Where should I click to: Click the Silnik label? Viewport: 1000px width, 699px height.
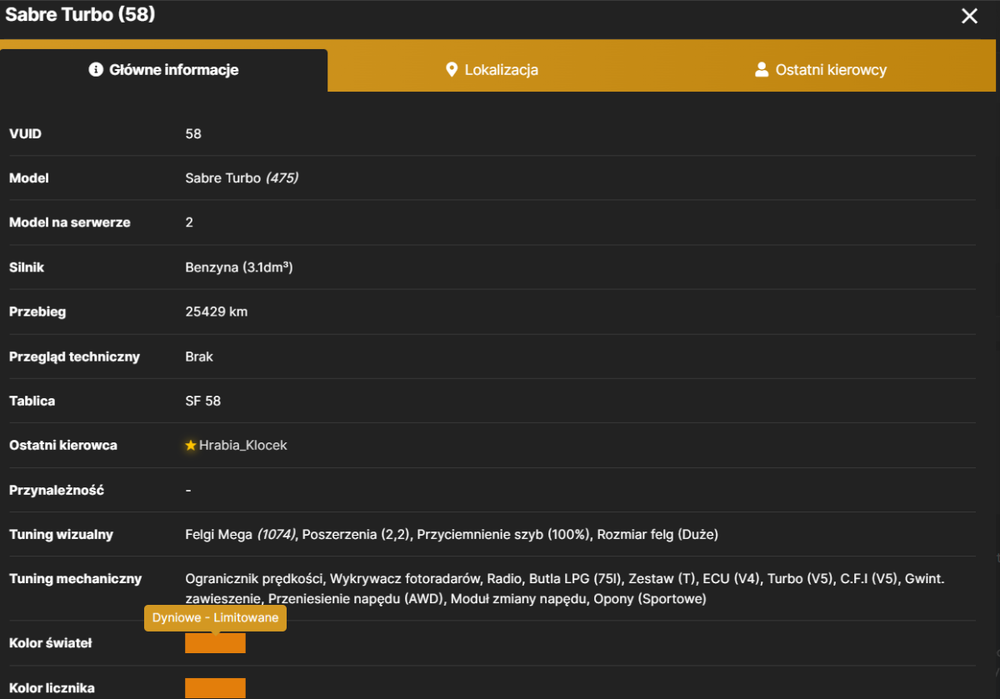click(x=27, y=267)
